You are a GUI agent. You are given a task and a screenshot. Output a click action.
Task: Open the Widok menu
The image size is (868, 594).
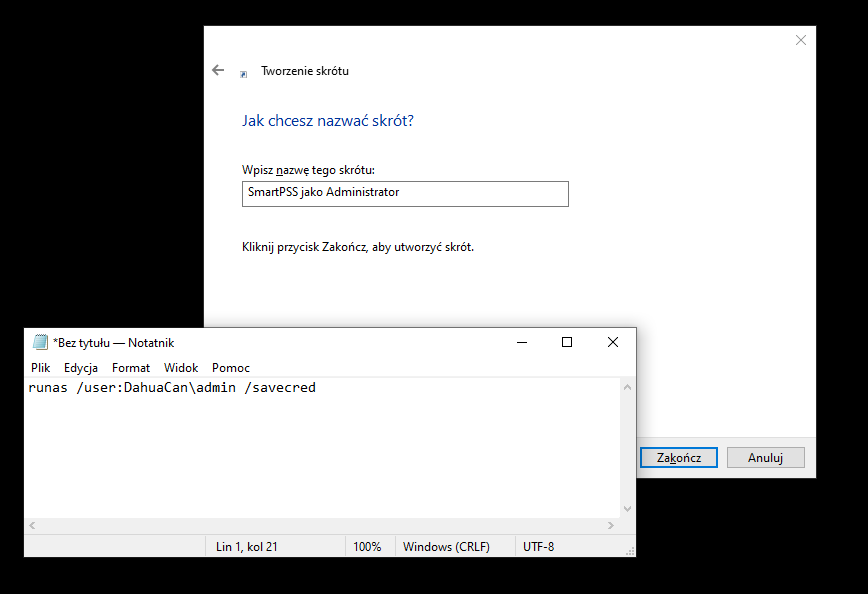pyautogui.click(x=181, y=368)
